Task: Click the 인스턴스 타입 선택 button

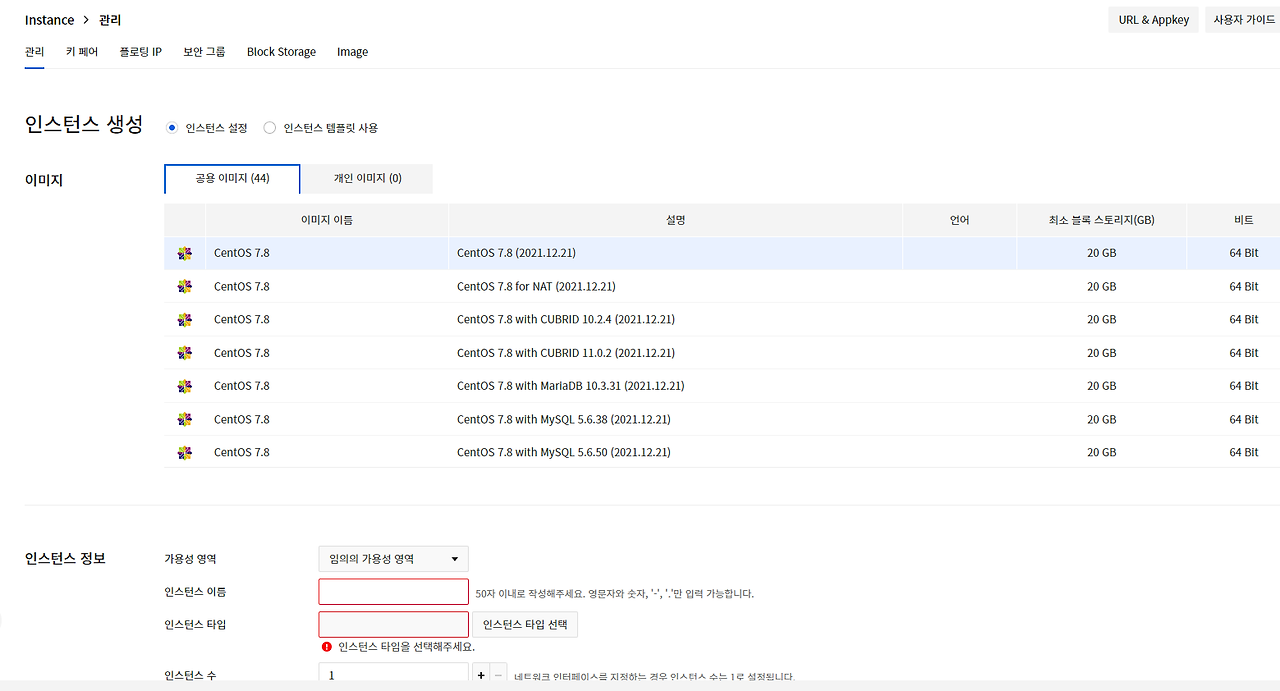Action: [x=525, y=625]
